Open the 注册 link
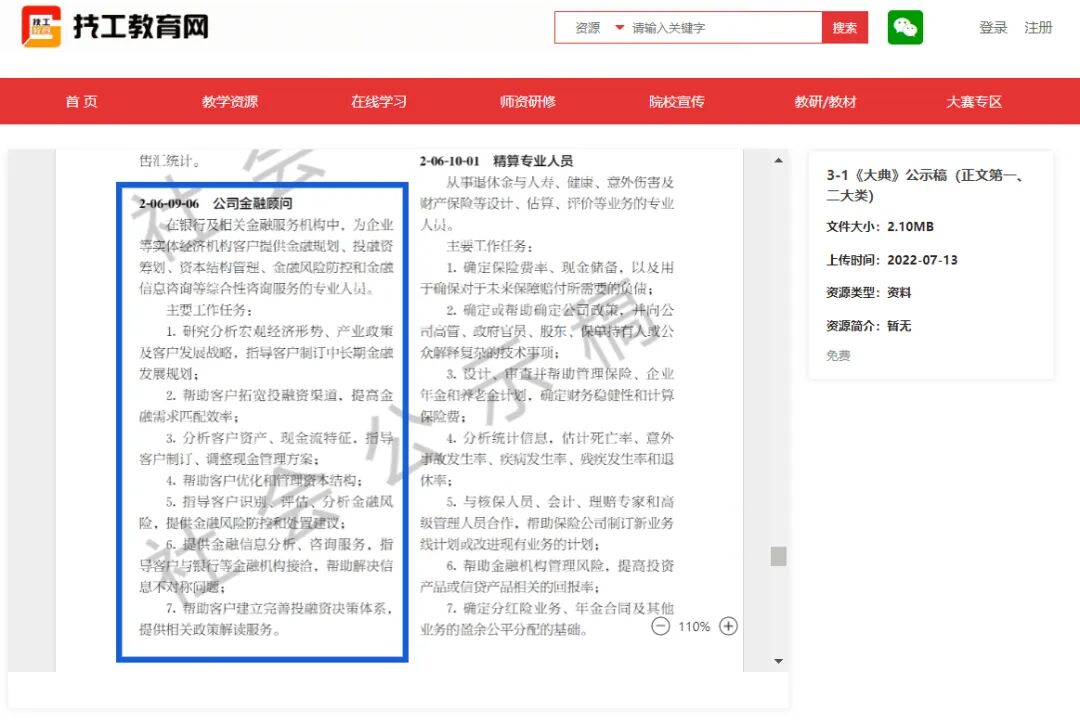 coord(1038,28)
